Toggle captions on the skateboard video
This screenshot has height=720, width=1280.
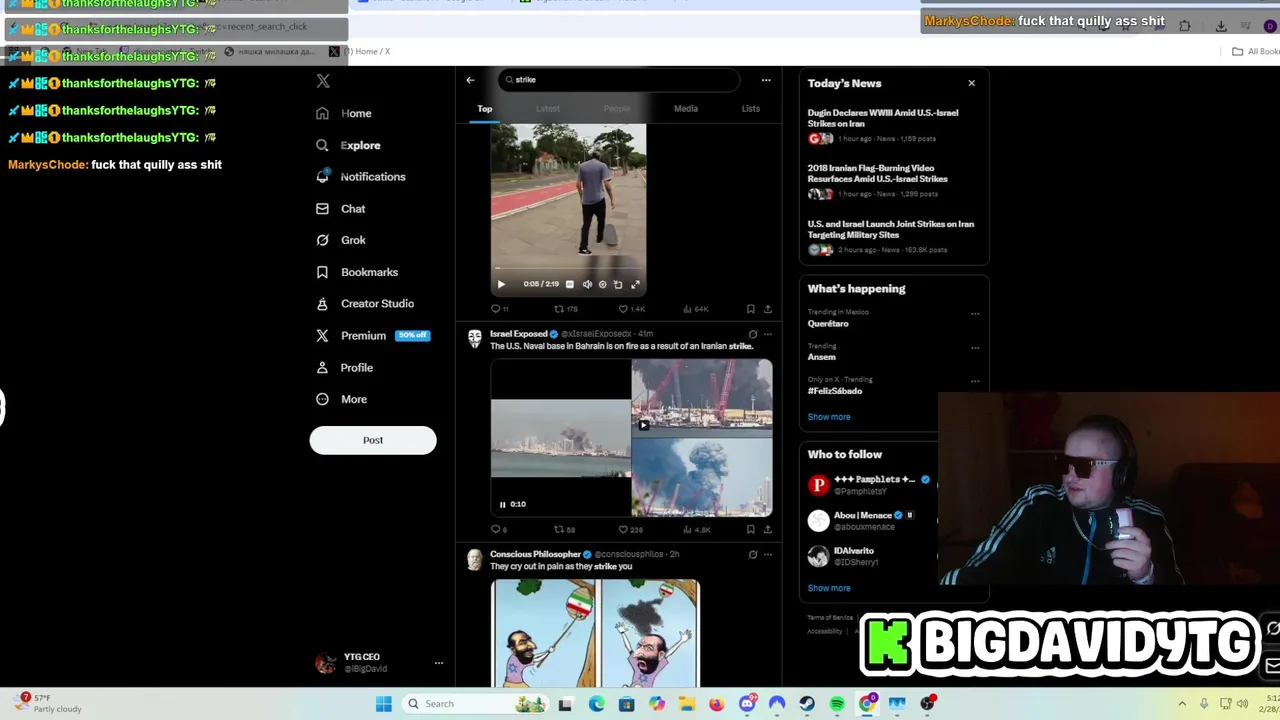(570, 284)
